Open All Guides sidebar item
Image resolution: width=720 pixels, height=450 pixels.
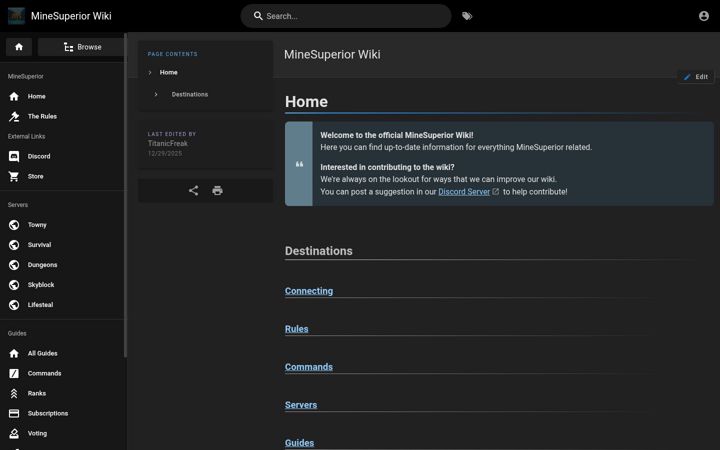tap(62, 354)
